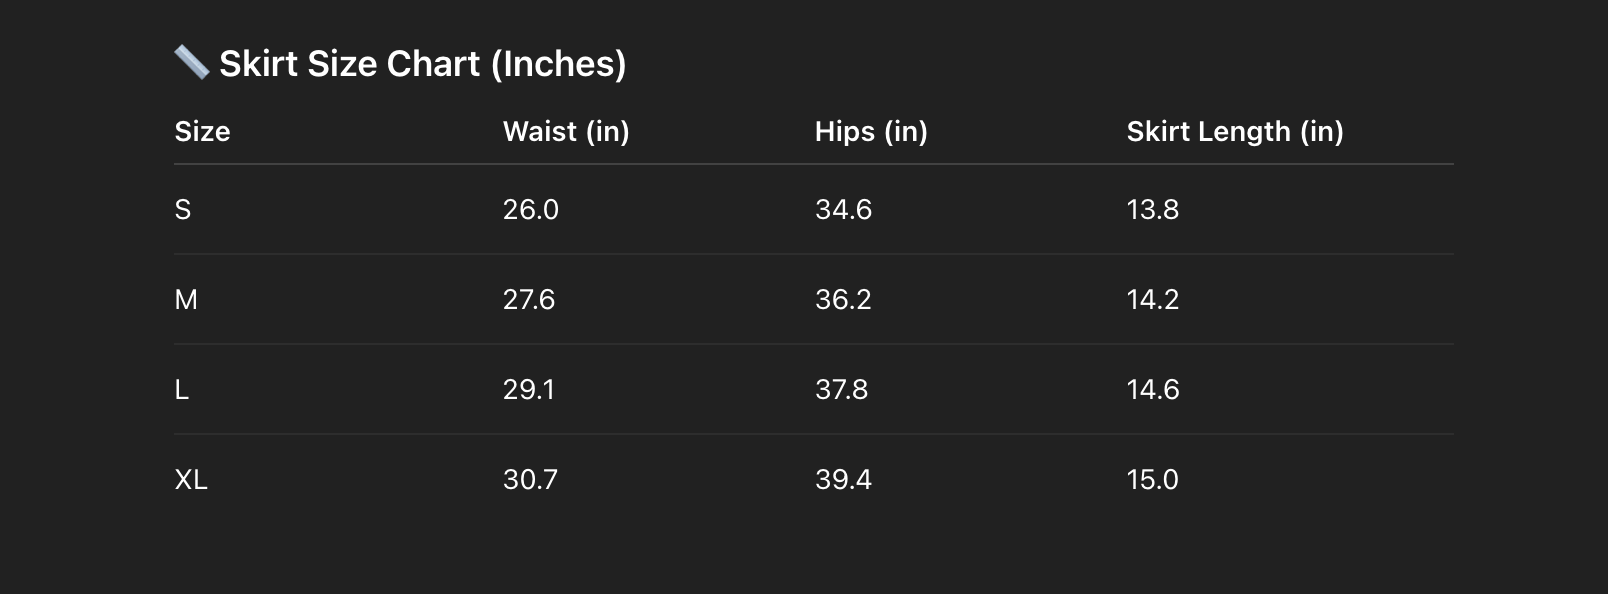Click the 30.7 waist value for size XL
Viewport: 1608px width, 594px height.
(530, 480)
